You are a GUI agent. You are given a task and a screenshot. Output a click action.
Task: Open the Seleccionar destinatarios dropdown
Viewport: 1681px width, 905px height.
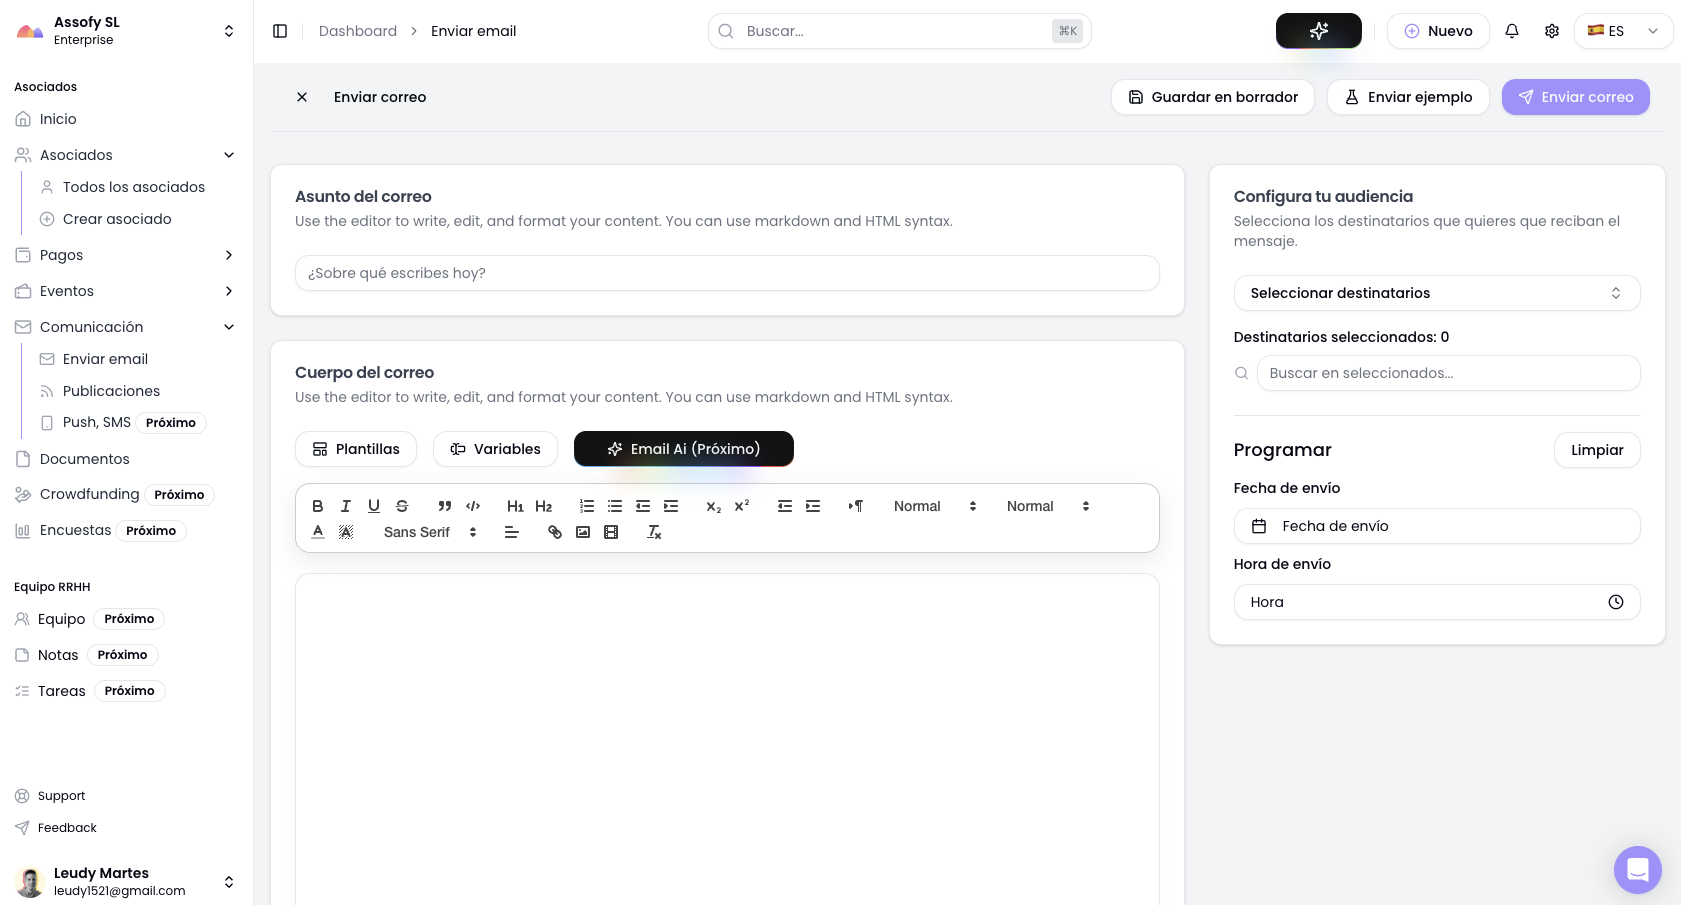tap(1437, 293)
